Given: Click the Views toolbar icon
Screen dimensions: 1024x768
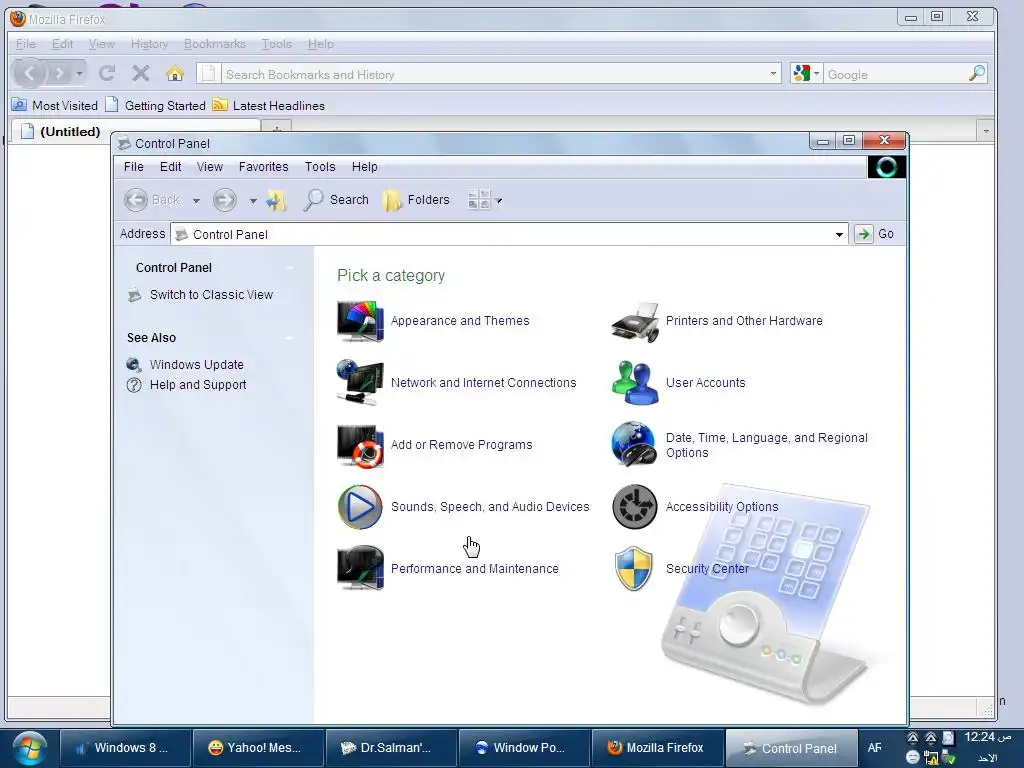Looking at the screenshot, I should click(x=479, y=200).
